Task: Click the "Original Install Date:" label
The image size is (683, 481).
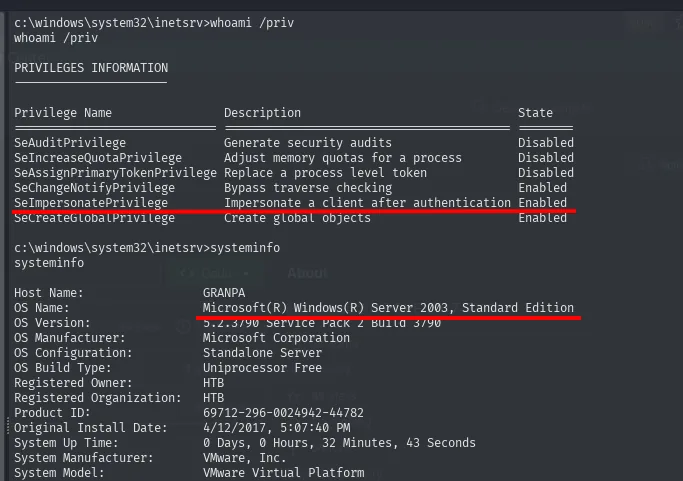Action: tap(91, 428)
